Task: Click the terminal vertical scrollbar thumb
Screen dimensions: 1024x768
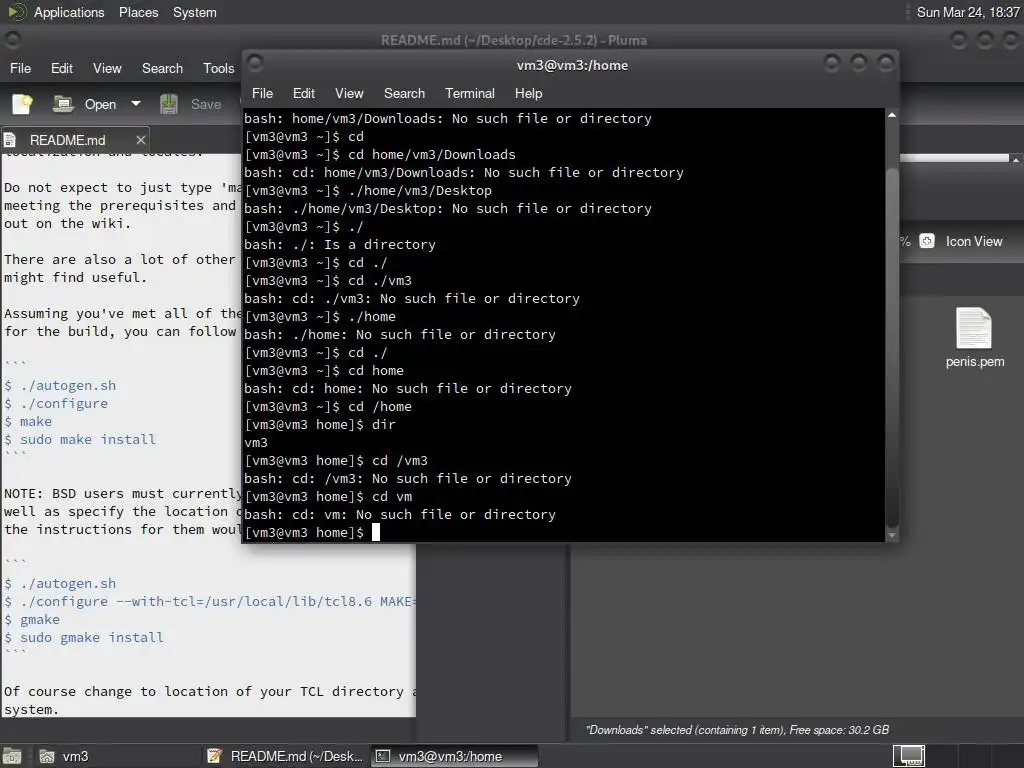Action: 891,346
